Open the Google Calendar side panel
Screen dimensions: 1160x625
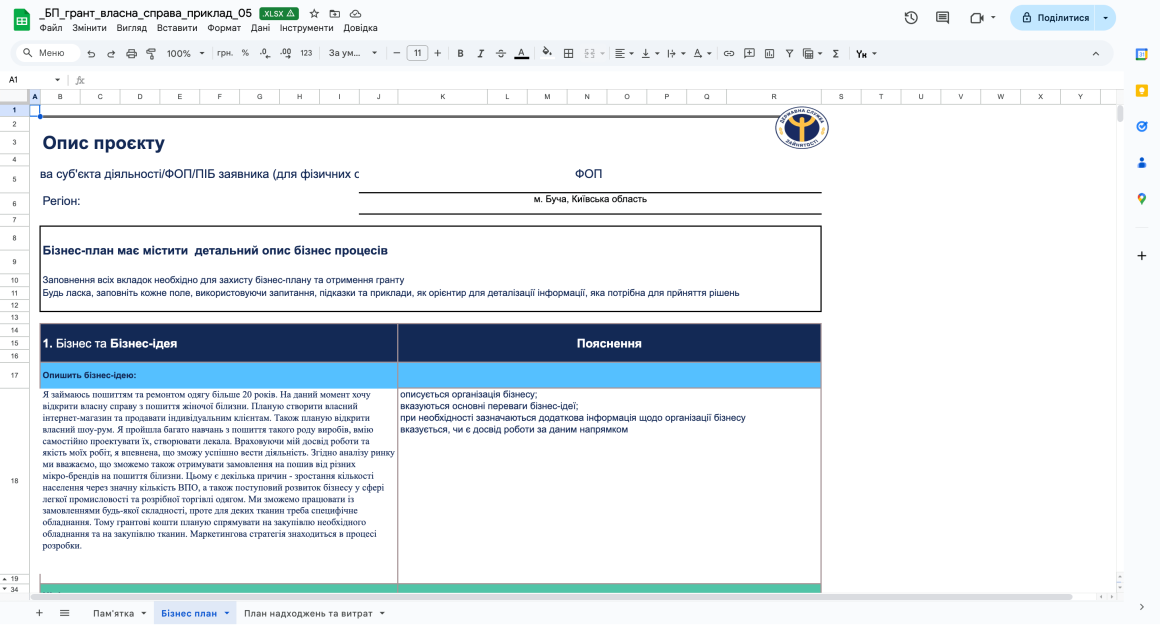point(1142,54)
